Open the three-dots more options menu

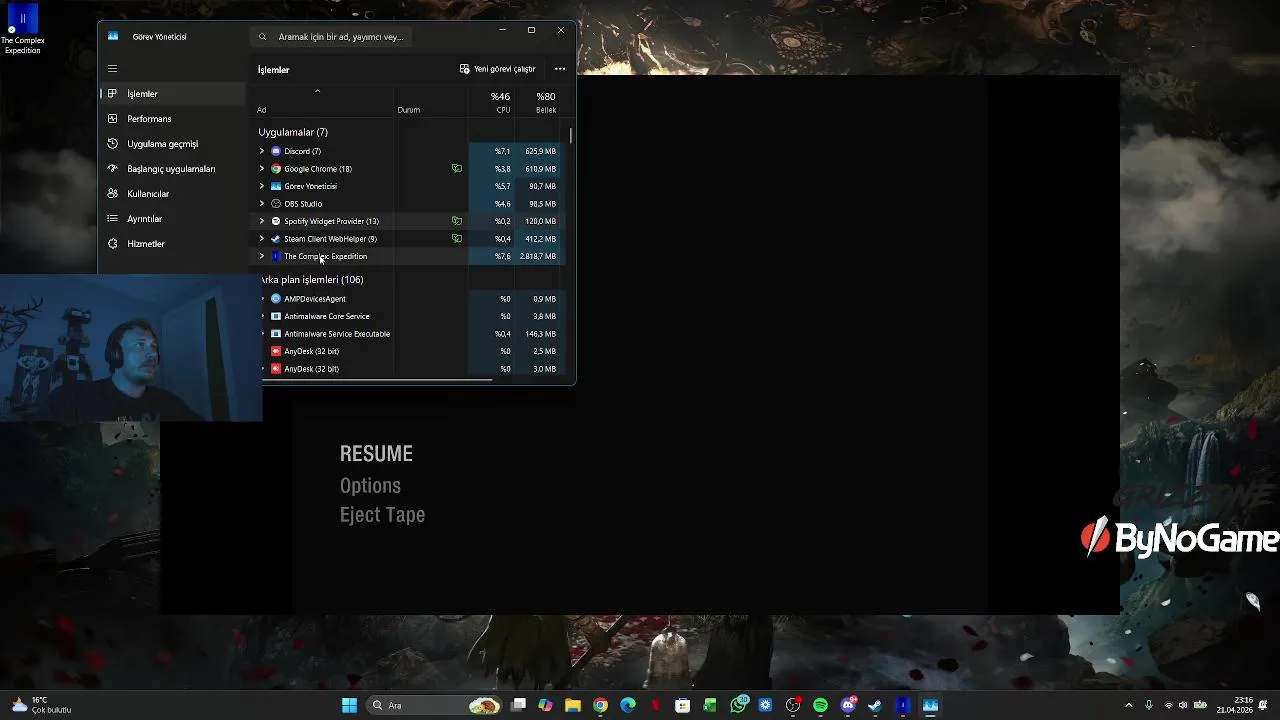tap(560, 69)
